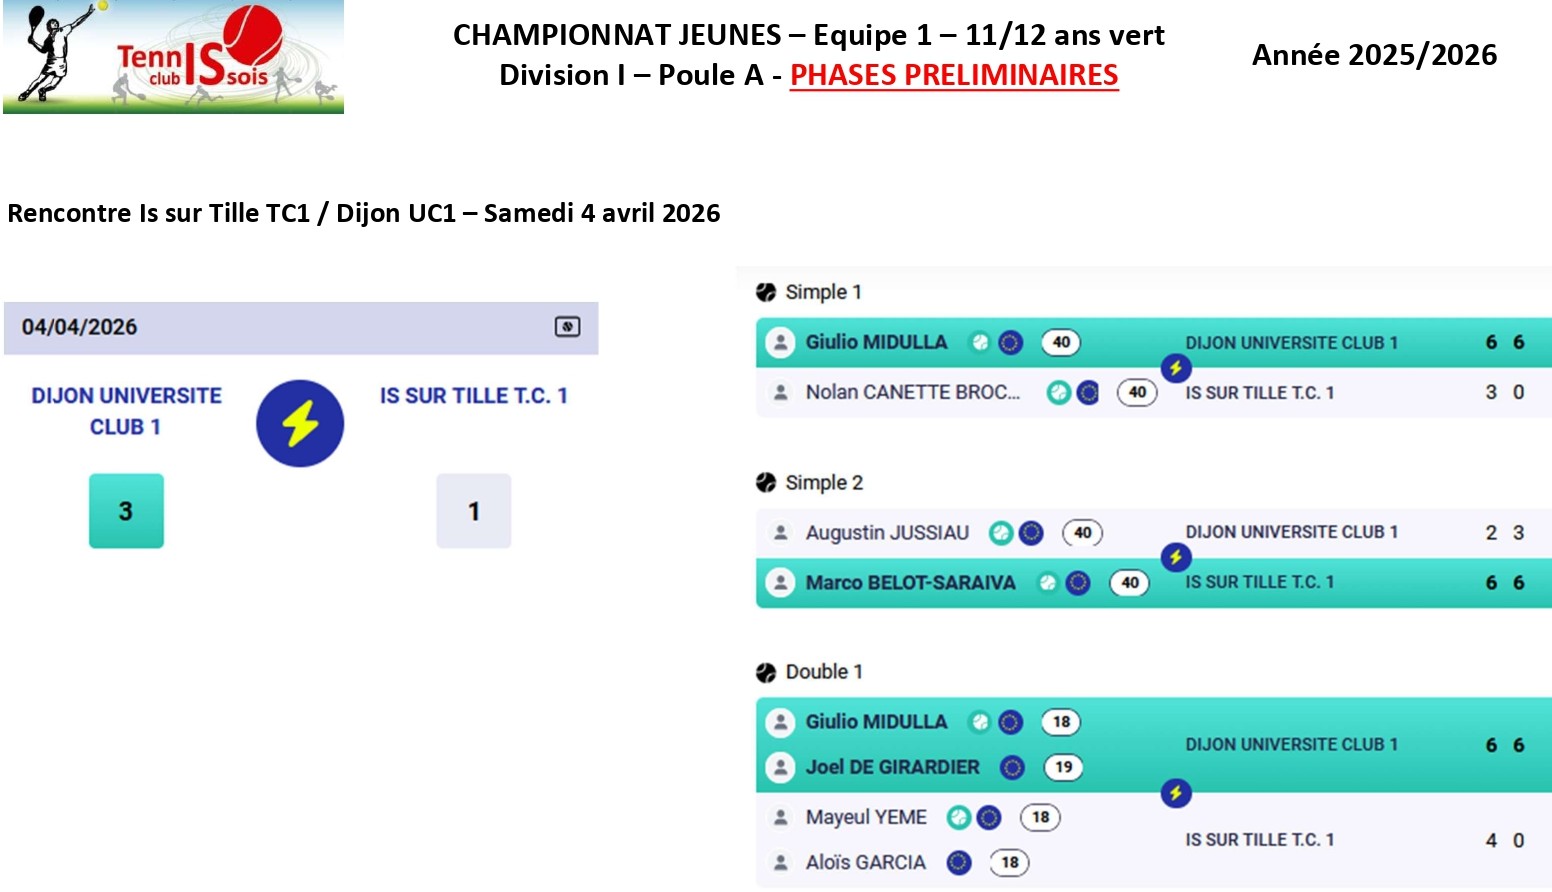This screenshot has width=1552, height=892.
Task: Open the IS SUR TILLE T.C. 1 team heading
Action: pyautogui.click(x=473, y=396)
